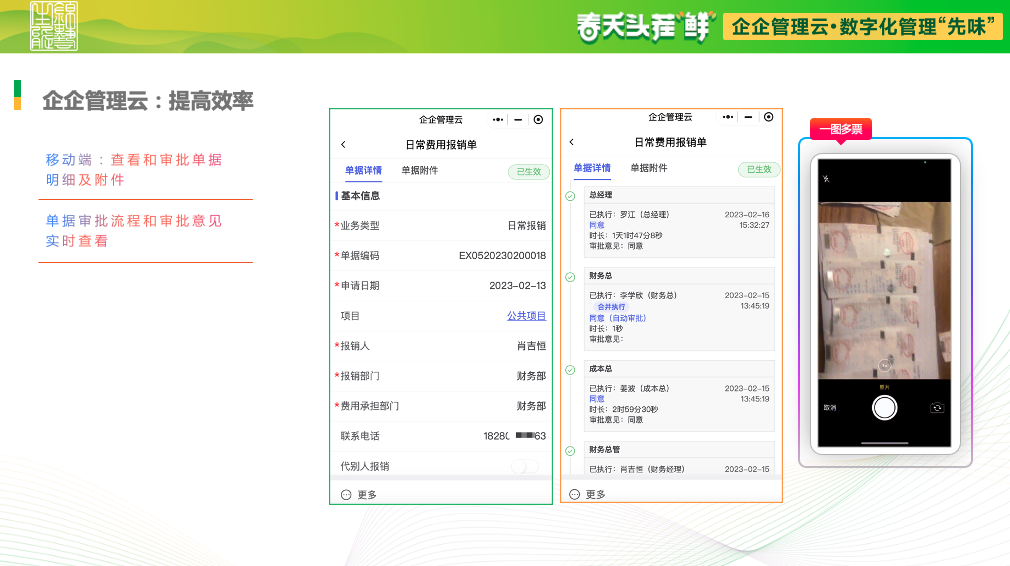The height and width of the screenshot is (566, 1010).
Task: Toggle the 代别人报销 switch
Action: click(x=524, y=466)
